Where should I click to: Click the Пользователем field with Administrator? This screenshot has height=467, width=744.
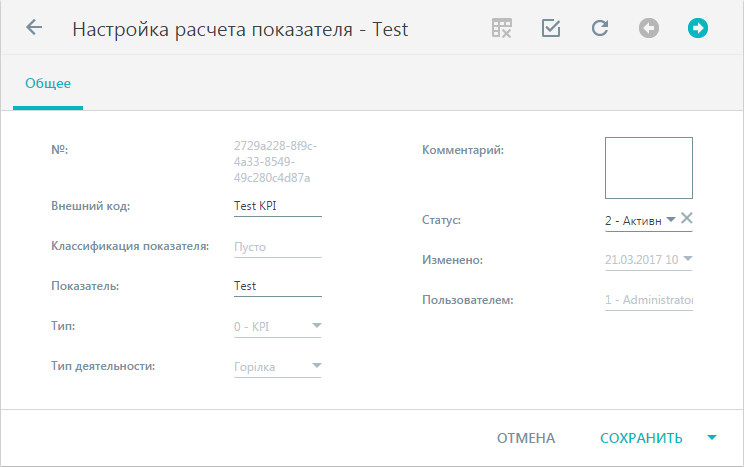pyautogui.click(x=649, y=300)
